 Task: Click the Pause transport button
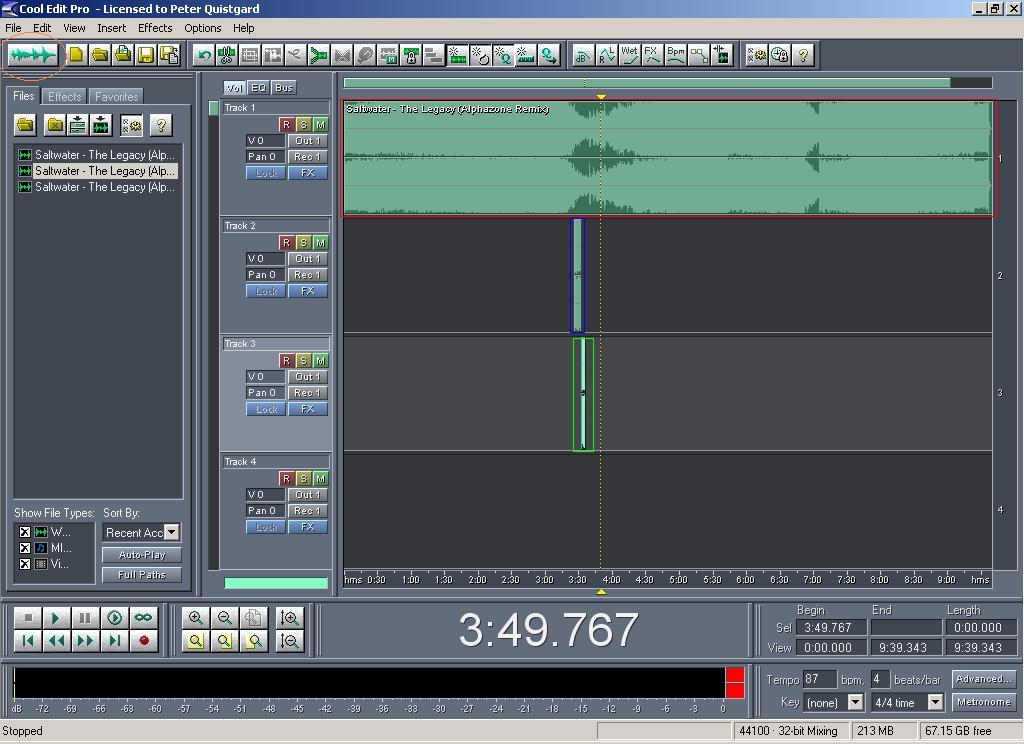tap(85, 617)
